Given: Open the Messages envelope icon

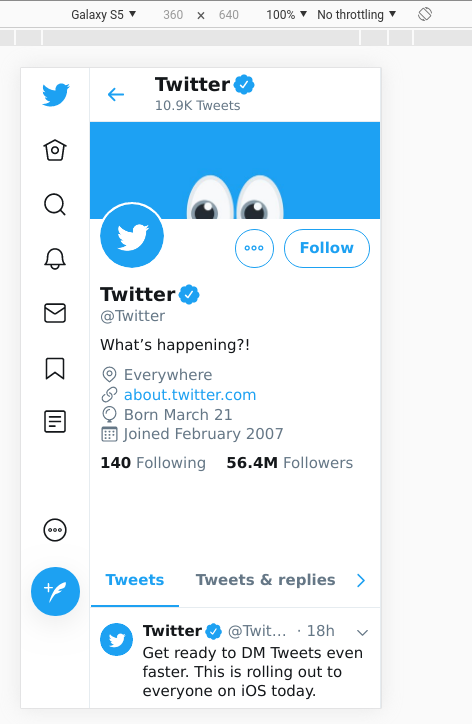Looking at the screenshot, I should [x=55, y=313].
